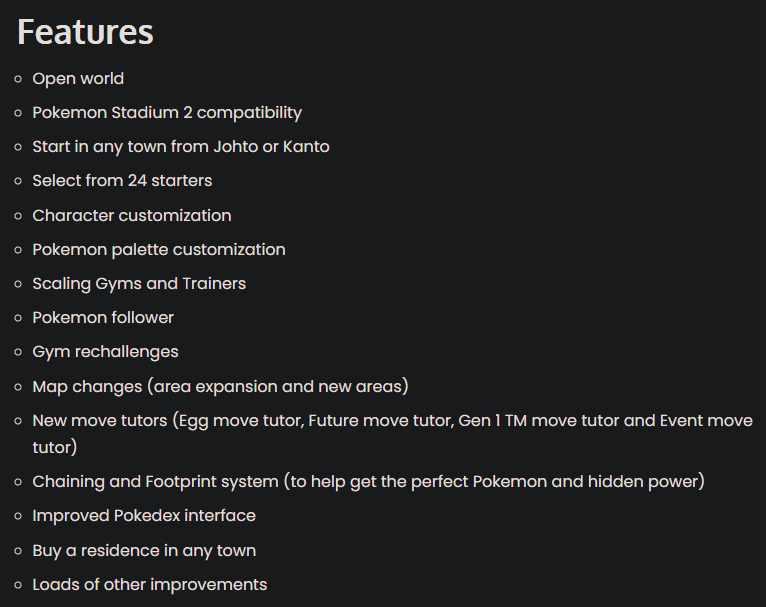The image size is (766, 607).
Task: Click the Chaining and Footprint system line
Action: (x=368, y=482)
